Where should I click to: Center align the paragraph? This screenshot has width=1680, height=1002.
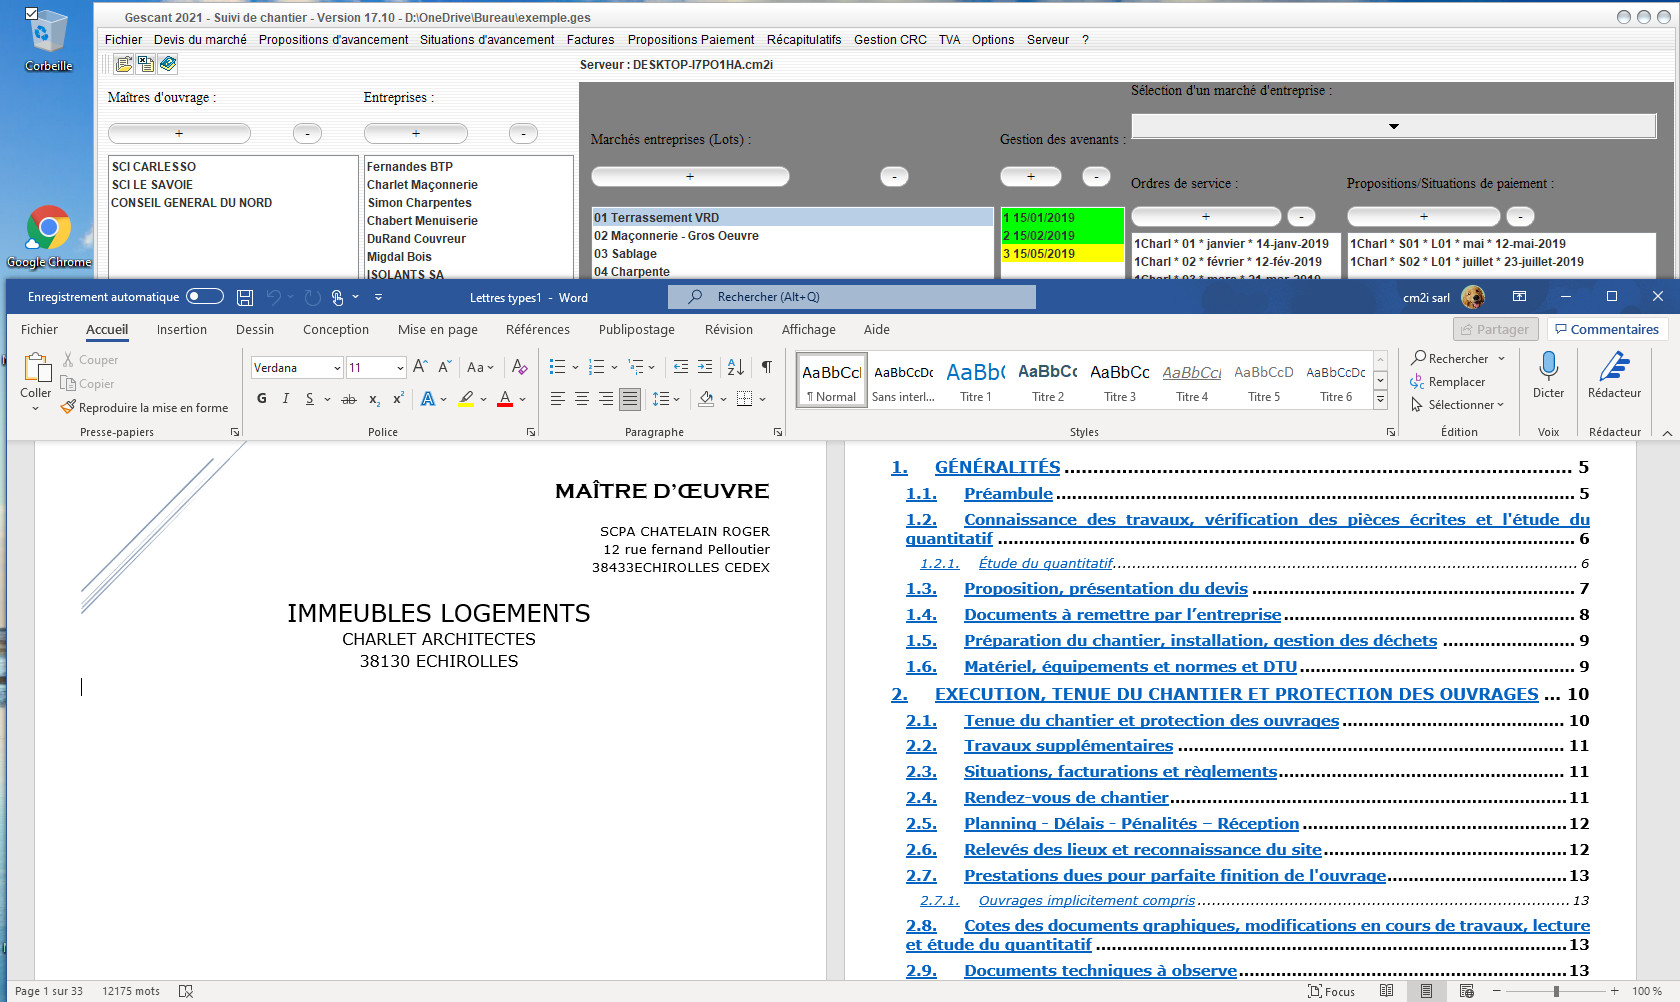click(x=582, y=399)
